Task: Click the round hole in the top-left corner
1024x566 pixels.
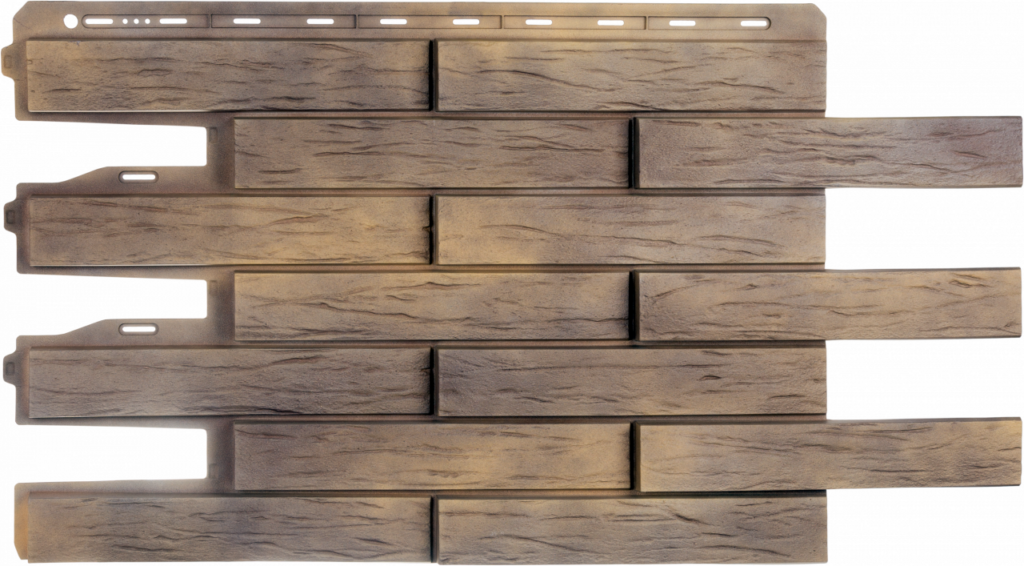Action: click(x=71, y=21)
